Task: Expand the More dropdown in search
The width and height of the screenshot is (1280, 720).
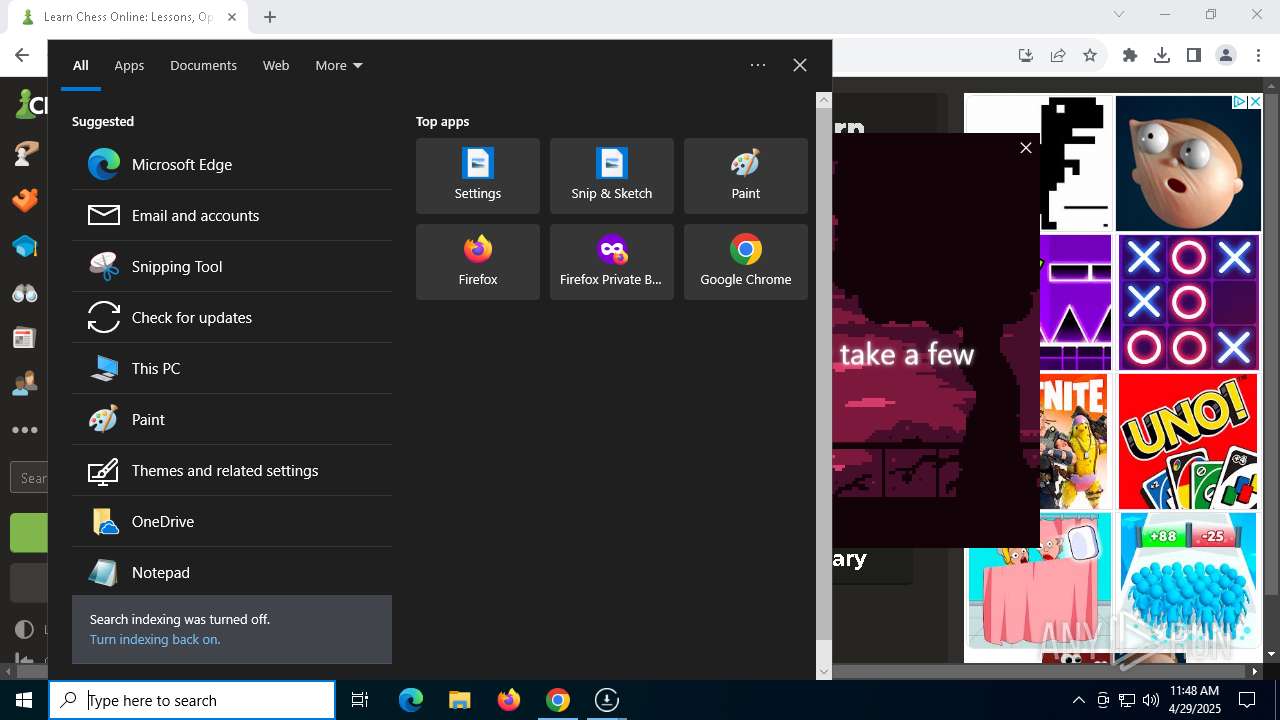Action: coord(339,65)
